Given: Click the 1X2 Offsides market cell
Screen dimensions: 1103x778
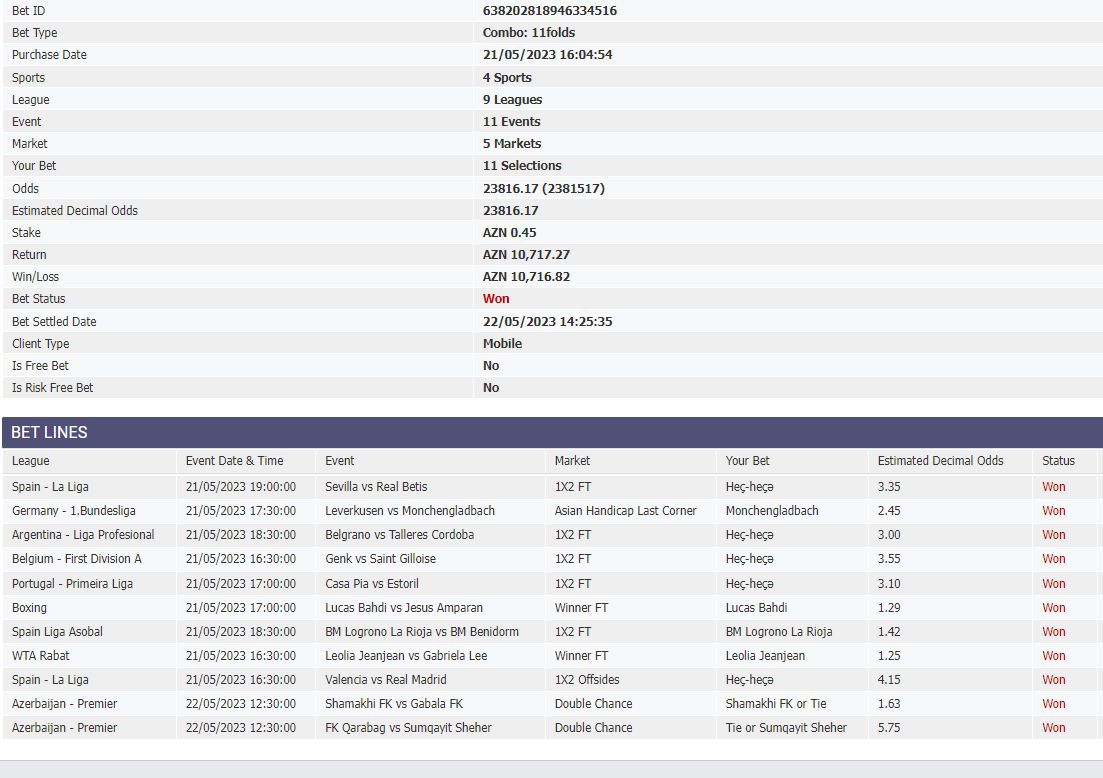Looking at the screenshot, I should click(x=587, y=680).
